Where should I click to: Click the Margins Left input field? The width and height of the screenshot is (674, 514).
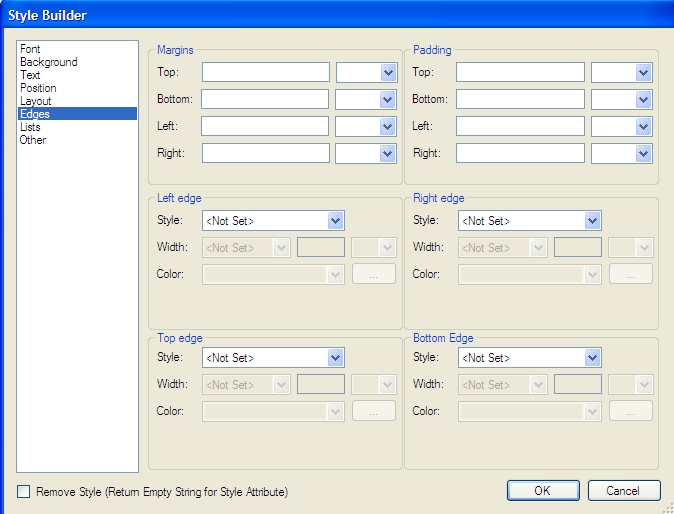pos(265,126)
